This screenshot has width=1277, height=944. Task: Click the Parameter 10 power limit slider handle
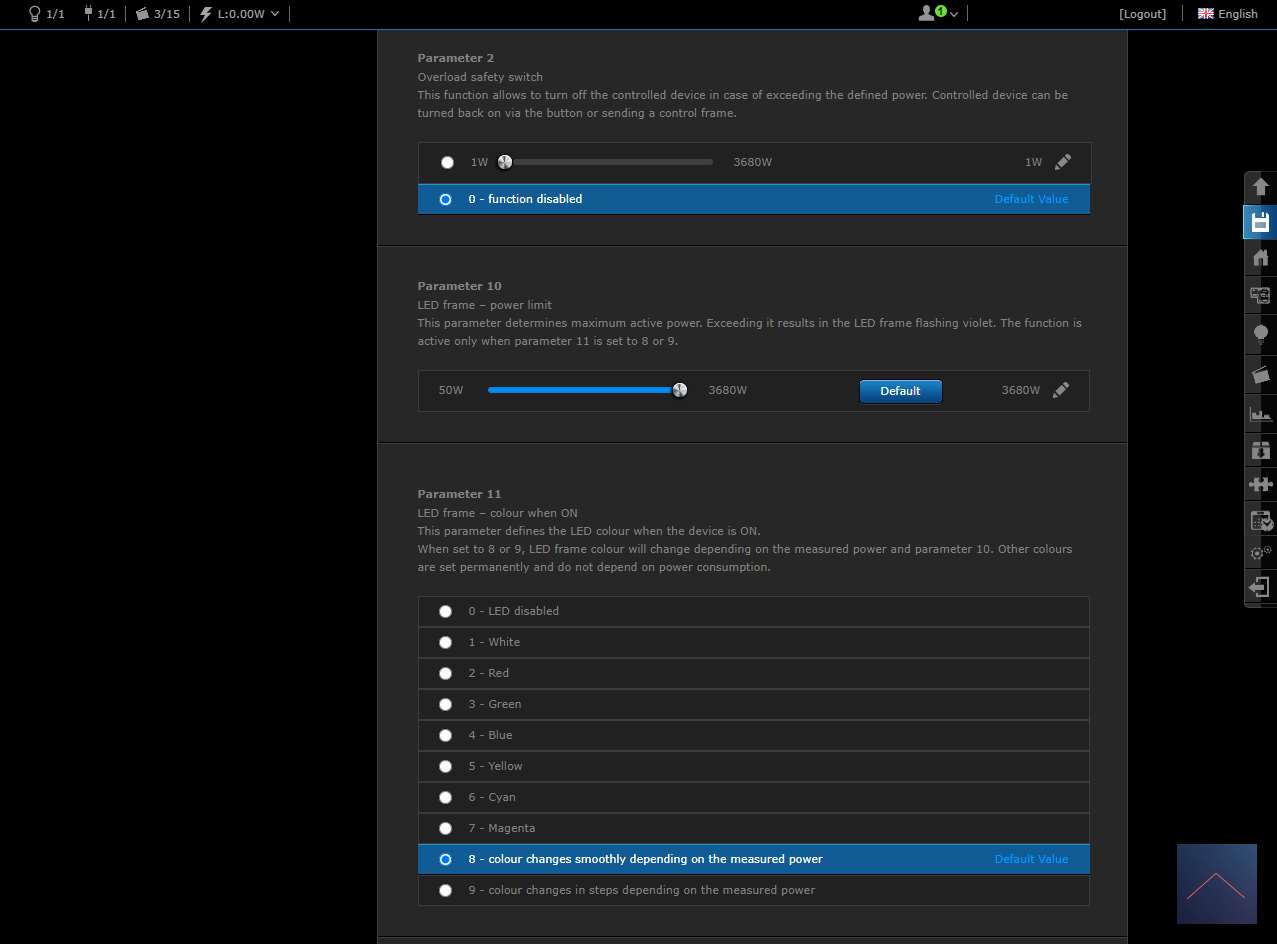click(x=680, y=390)
